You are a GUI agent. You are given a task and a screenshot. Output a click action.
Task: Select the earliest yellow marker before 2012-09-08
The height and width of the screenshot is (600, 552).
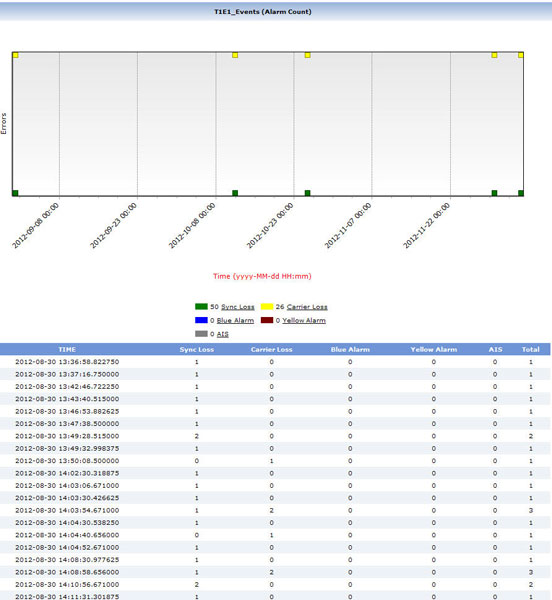coord(15,55)
